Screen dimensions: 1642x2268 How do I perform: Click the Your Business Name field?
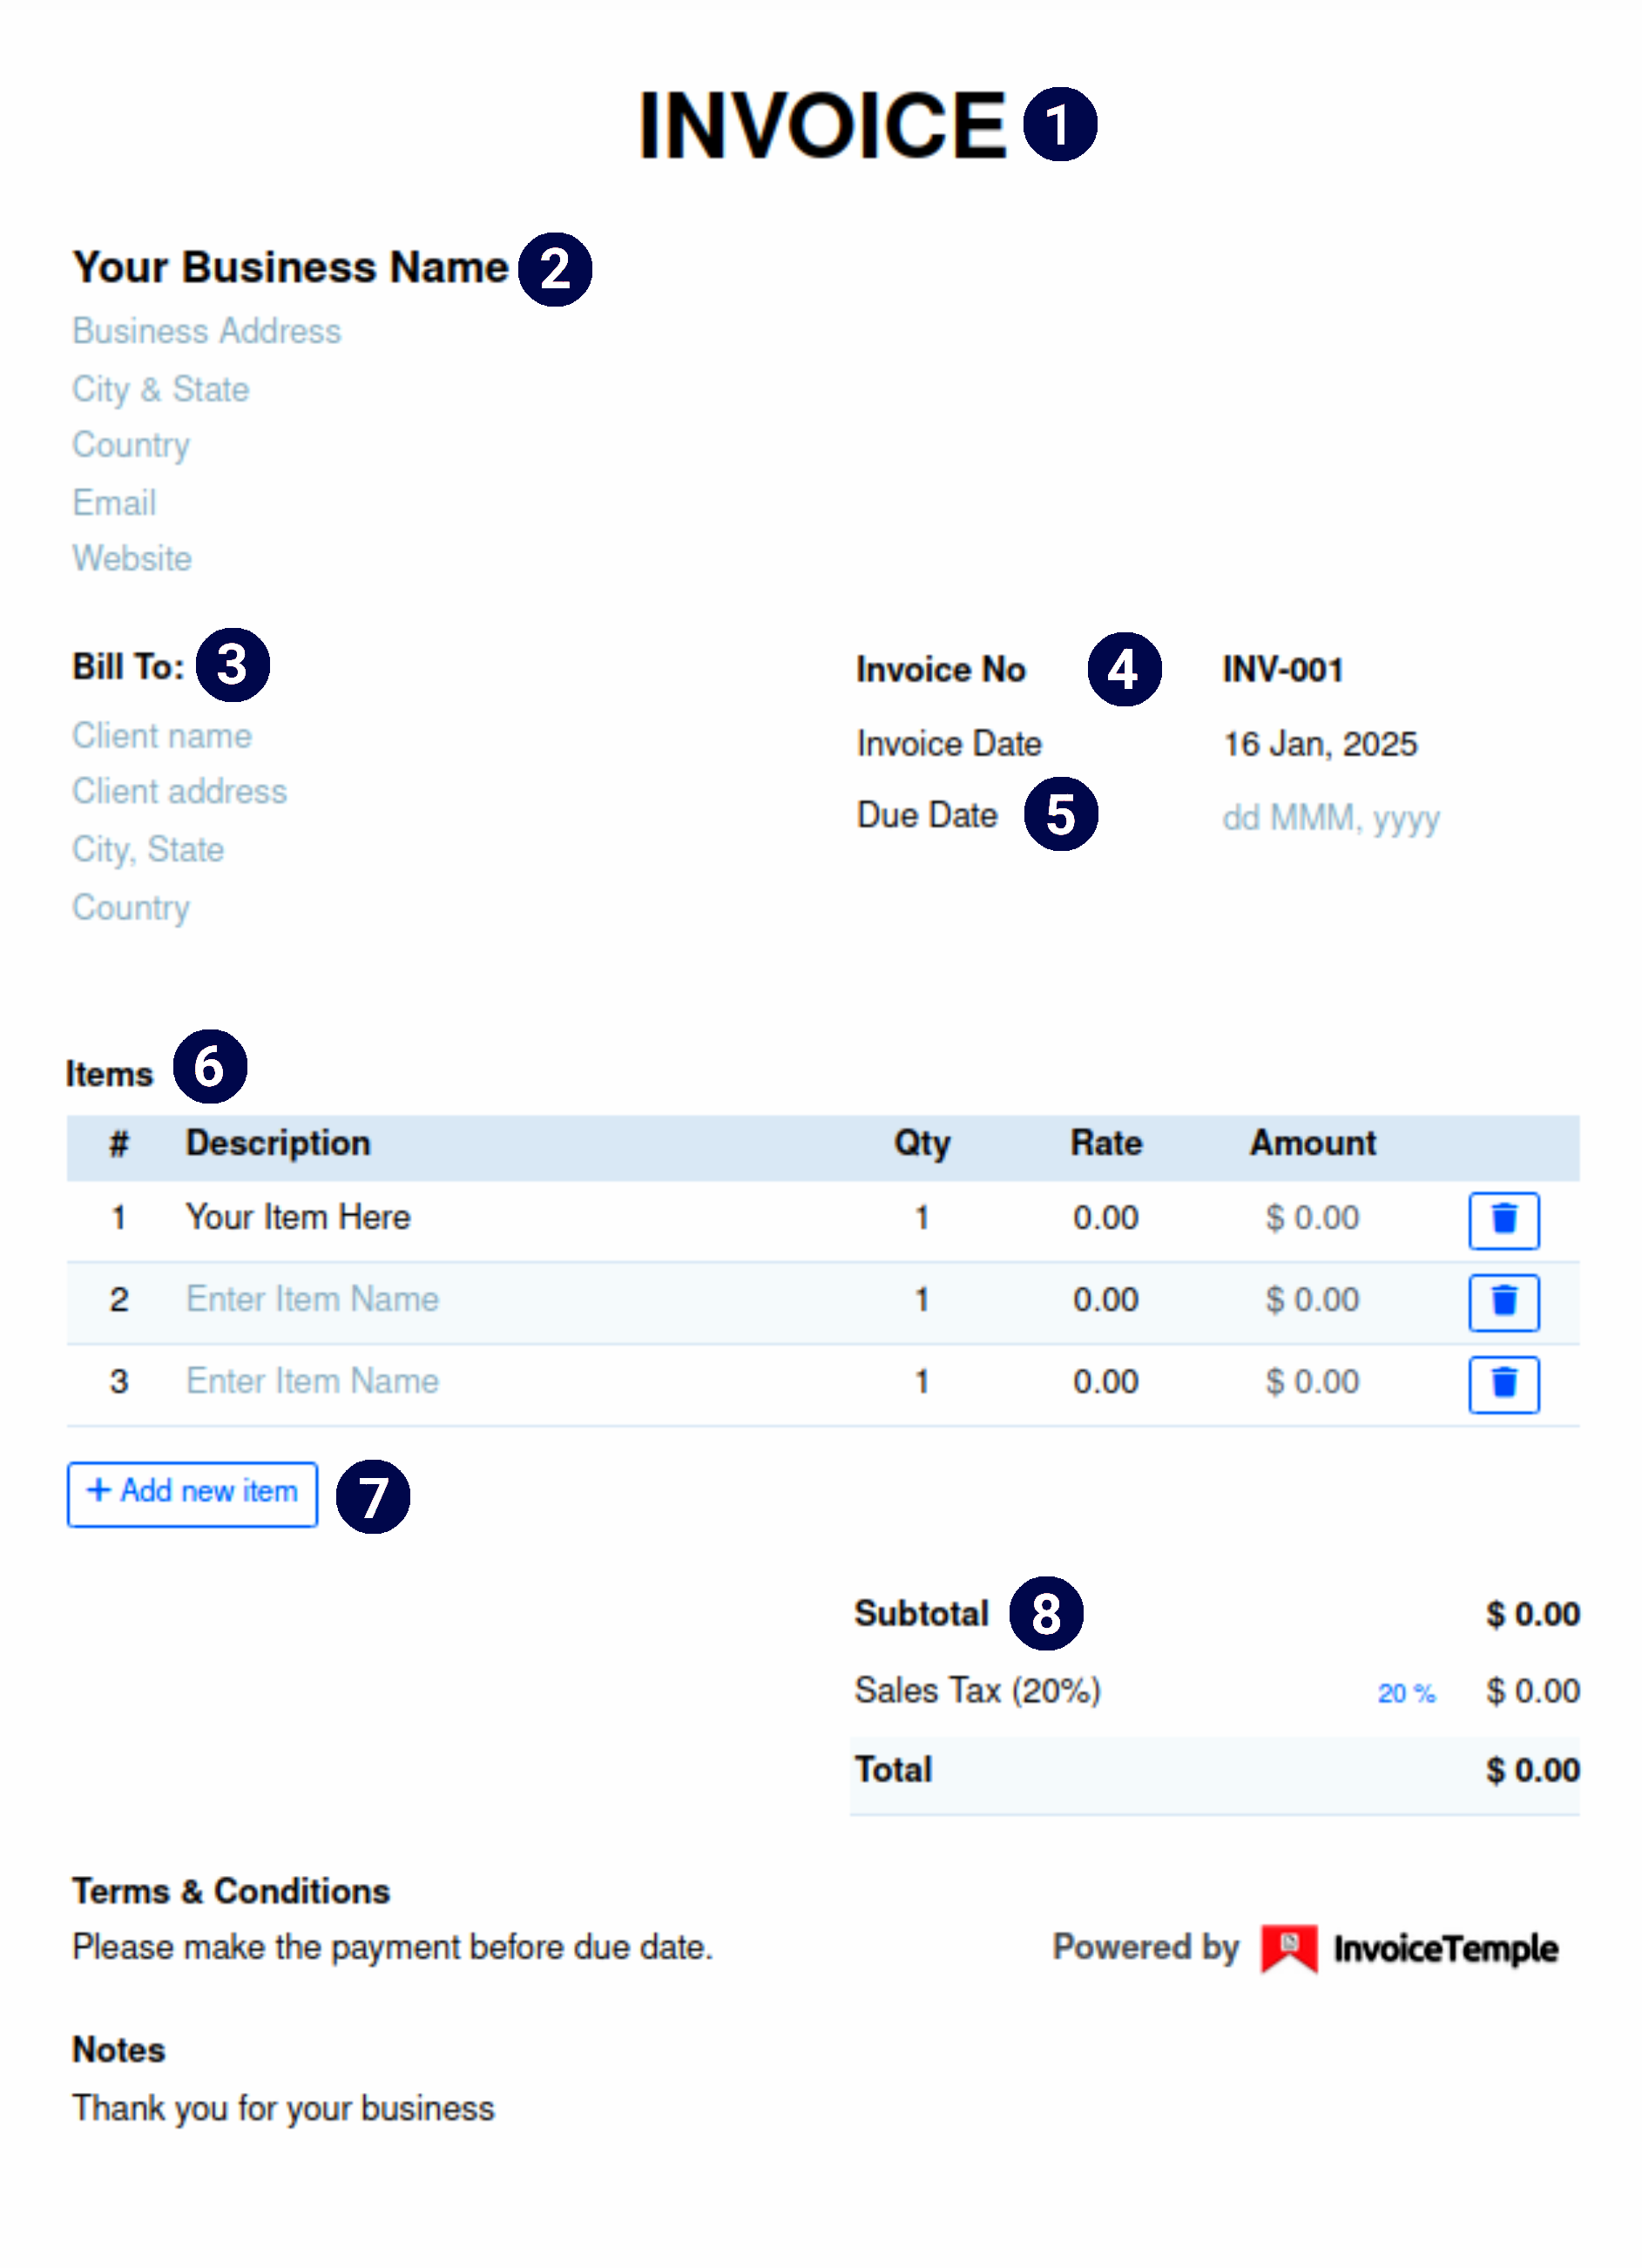[x=290, y=268]
